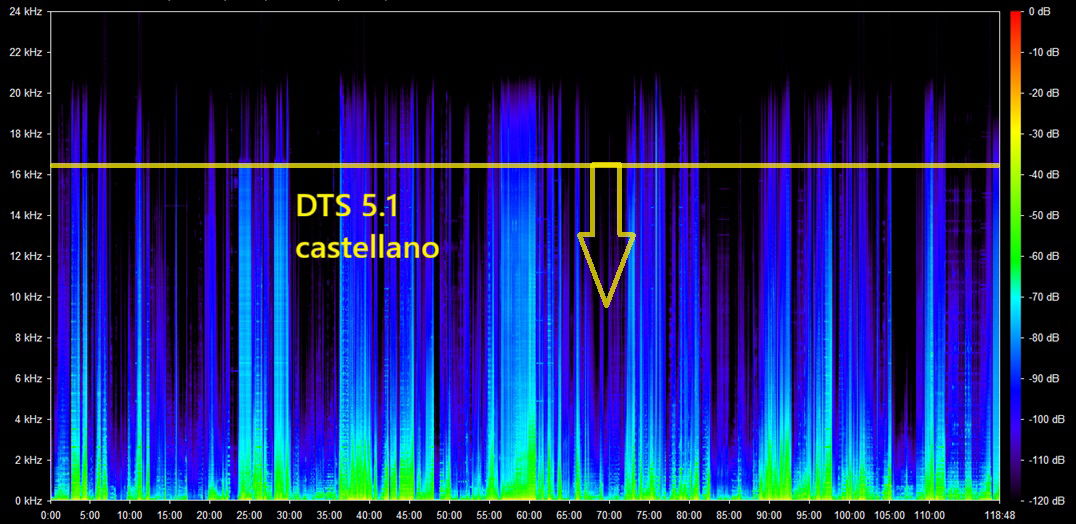Image resolution: width=1076 pixels, height=524 pixels.
Task: Click the 0 dB legend label
Action: tap(1040, 12)
